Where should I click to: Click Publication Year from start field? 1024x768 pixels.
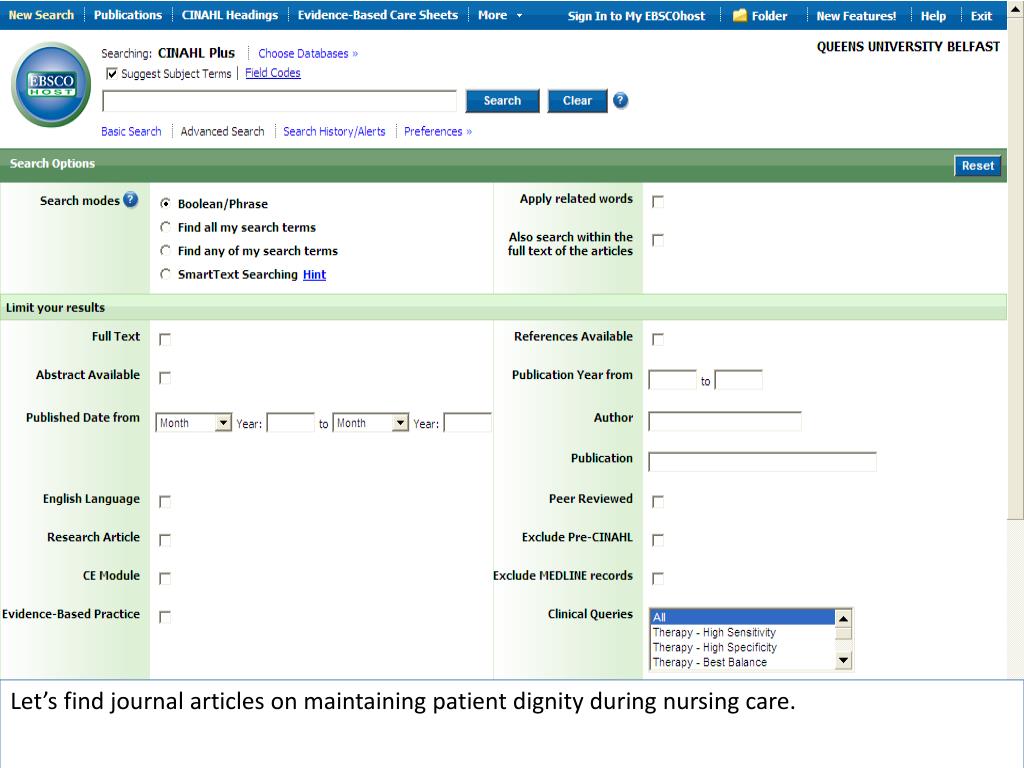673,379
